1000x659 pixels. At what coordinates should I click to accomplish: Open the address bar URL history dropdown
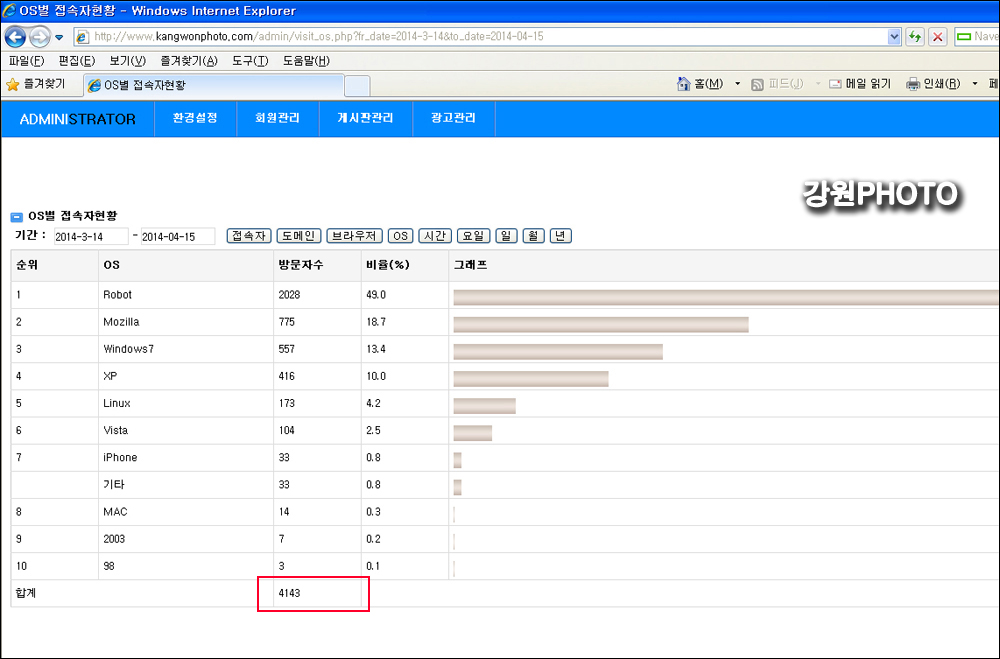894,36
